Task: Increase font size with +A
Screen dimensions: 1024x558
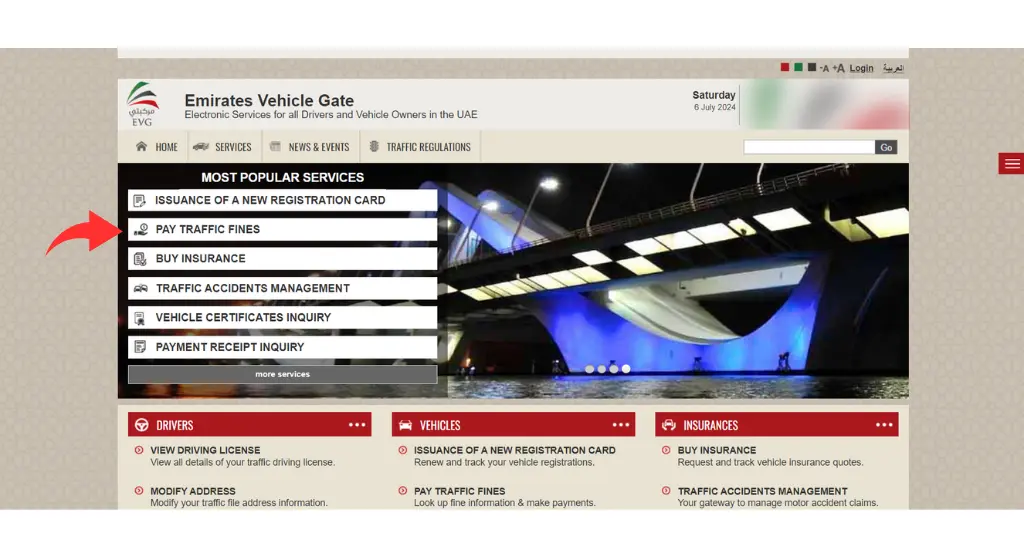Action: [x=839, y=68]
